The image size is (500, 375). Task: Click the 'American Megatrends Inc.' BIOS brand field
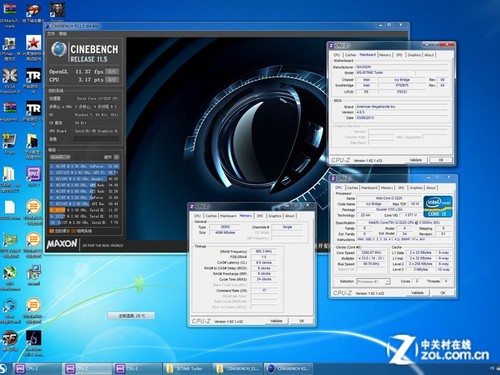click(402, 107)
